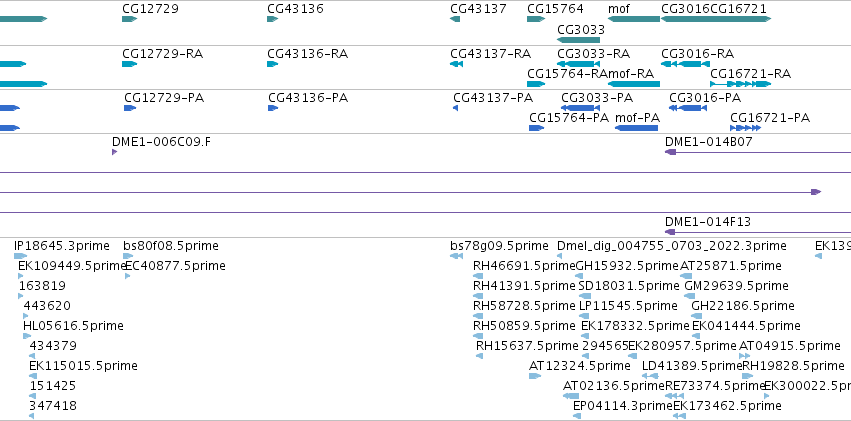The height and width of the screenshot is (421, 851).
Task: Select transcript CG12729-RA
Action: coord(129,64)
